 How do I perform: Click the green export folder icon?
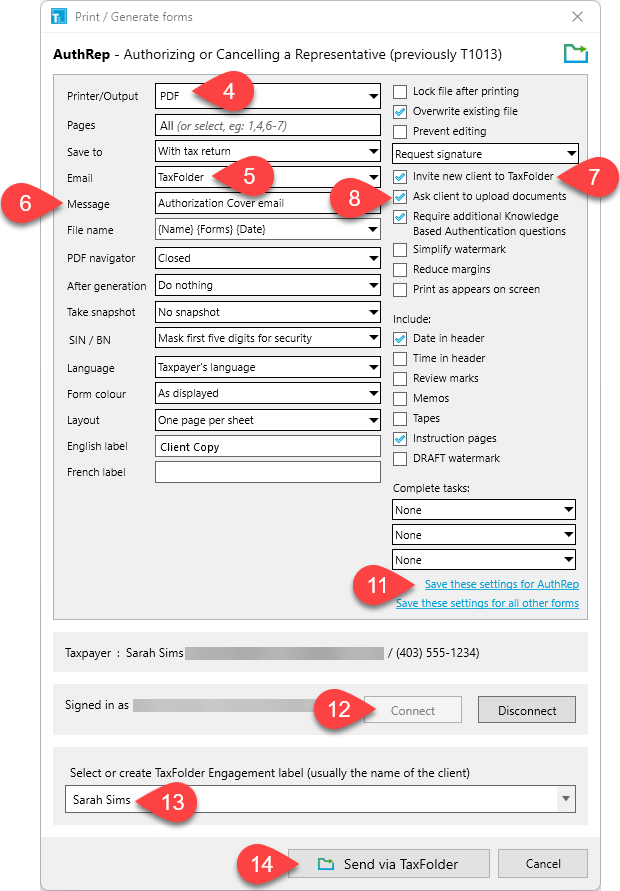coord(576,54)
